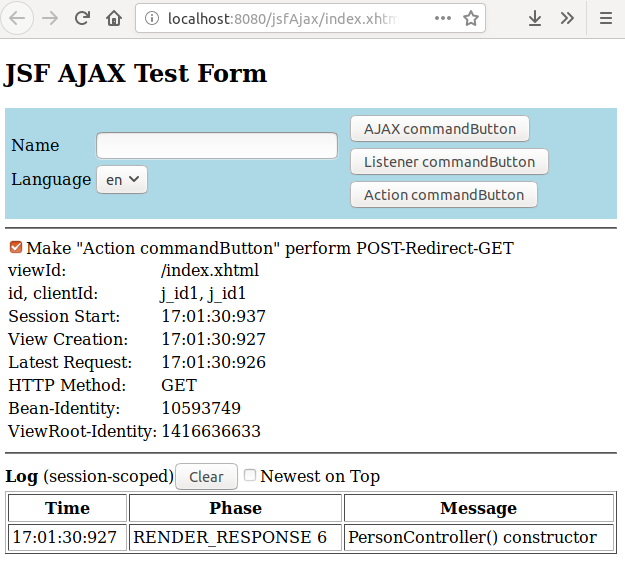Image resolution: width=625 pixels, height=580 pixels.
Task: Click the browser Back arrow button
Action: pos(20,18)
